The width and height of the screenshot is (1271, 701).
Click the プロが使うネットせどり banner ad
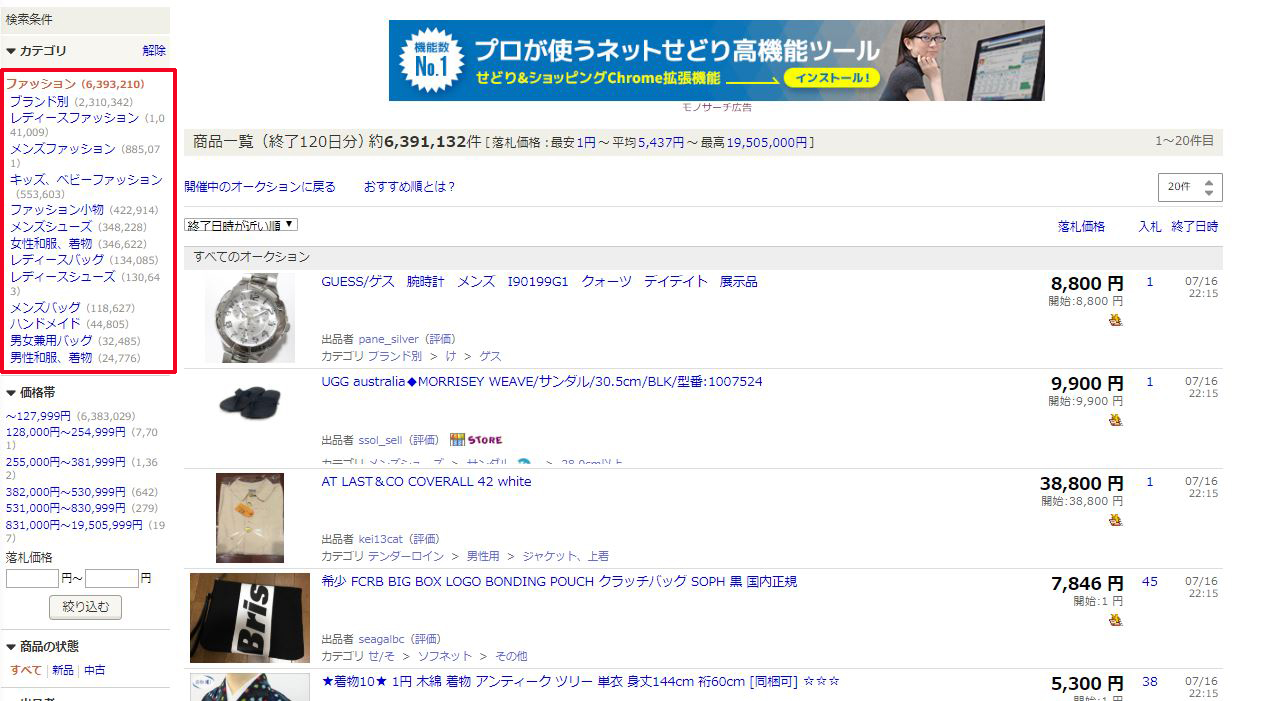click(x=717, y=60)
